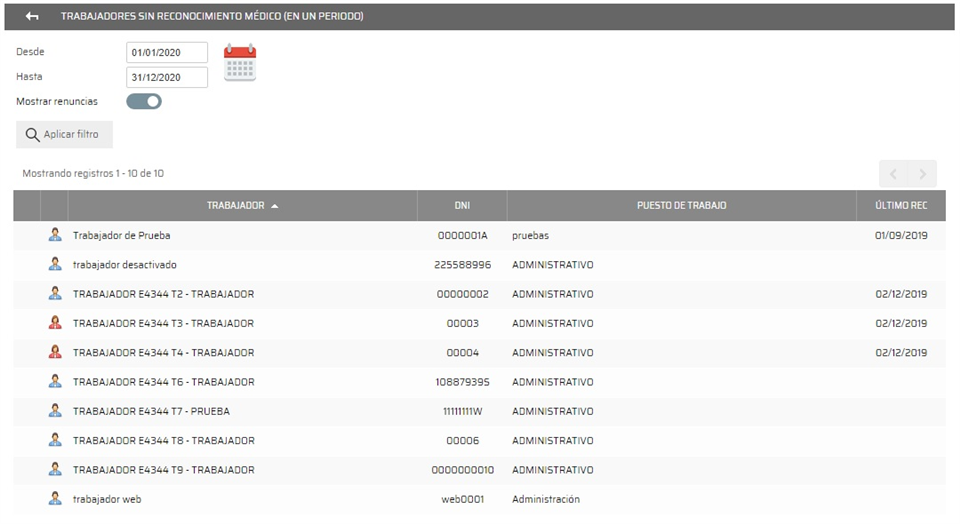Click 02/12/2019 date in E4344 T4 row
The height and width of the screenshot is (524, 960).
(901, 353)
